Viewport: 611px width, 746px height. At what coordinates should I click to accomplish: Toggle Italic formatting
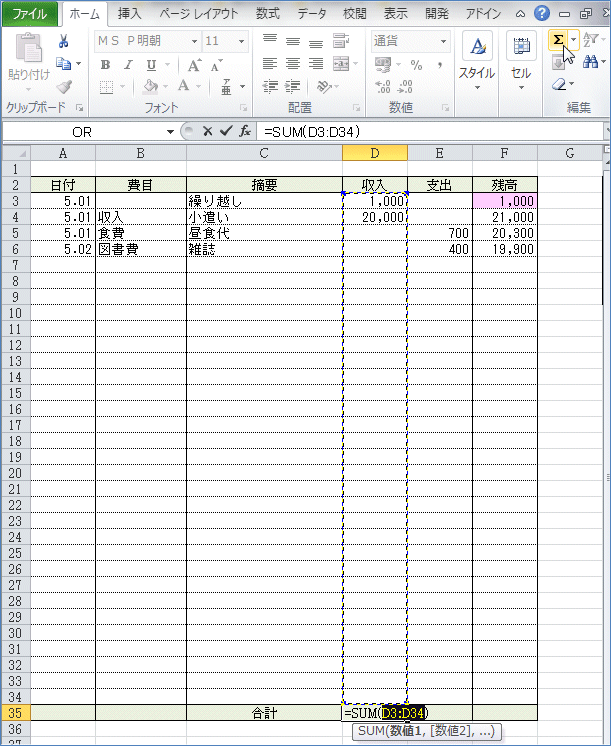[x=128, y=65]
